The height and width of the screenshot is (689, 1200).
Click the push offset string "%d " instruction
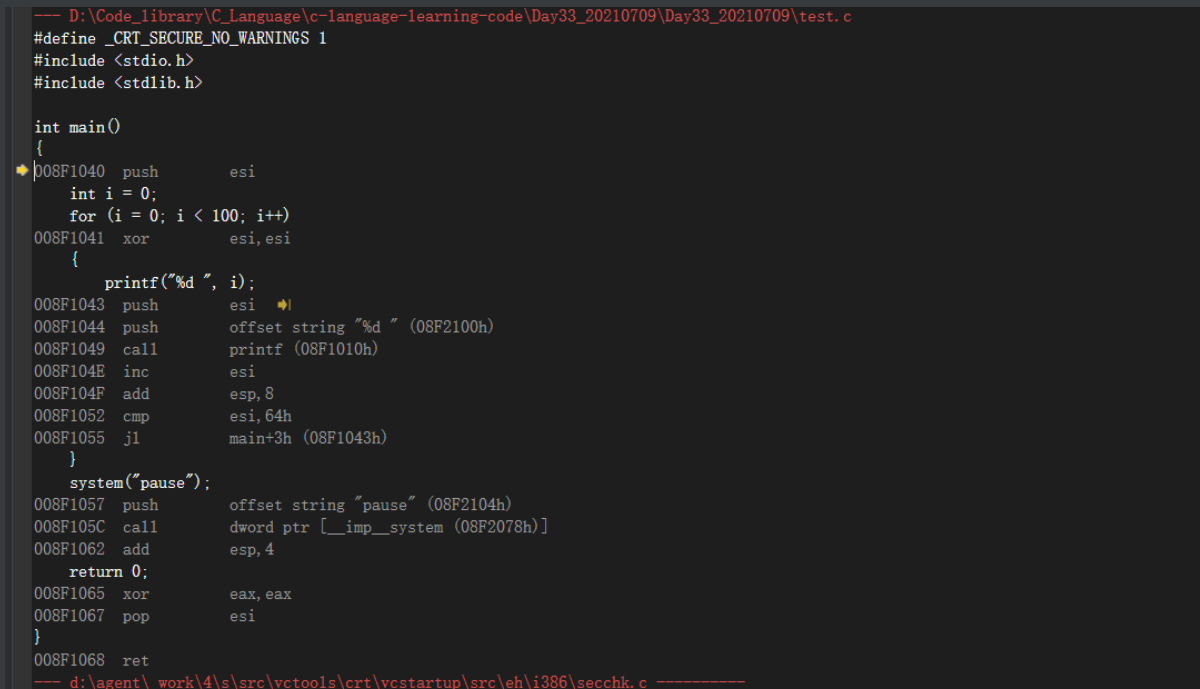pos(264,327)
